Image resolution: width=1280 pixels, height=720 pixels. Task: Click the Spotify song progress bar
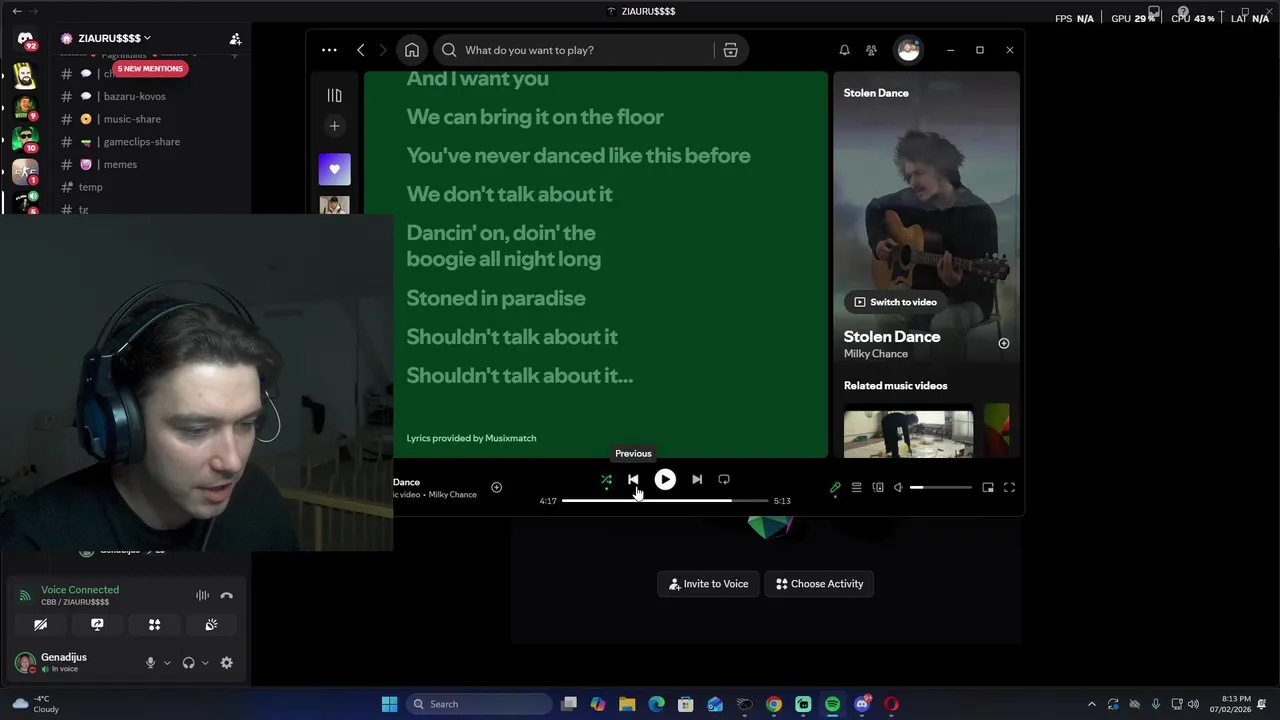click(x=665, y=500)
